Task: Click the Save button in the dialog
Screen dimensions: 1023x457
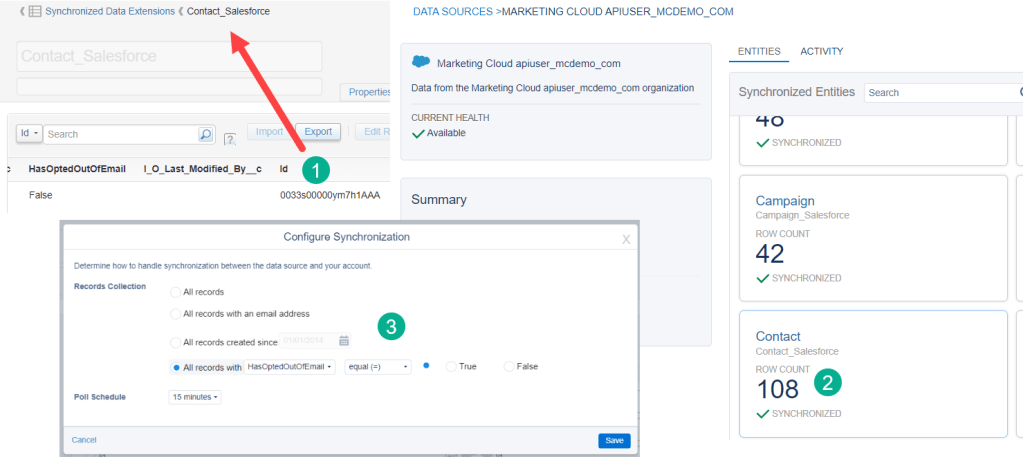Action: tap(614, 441)
